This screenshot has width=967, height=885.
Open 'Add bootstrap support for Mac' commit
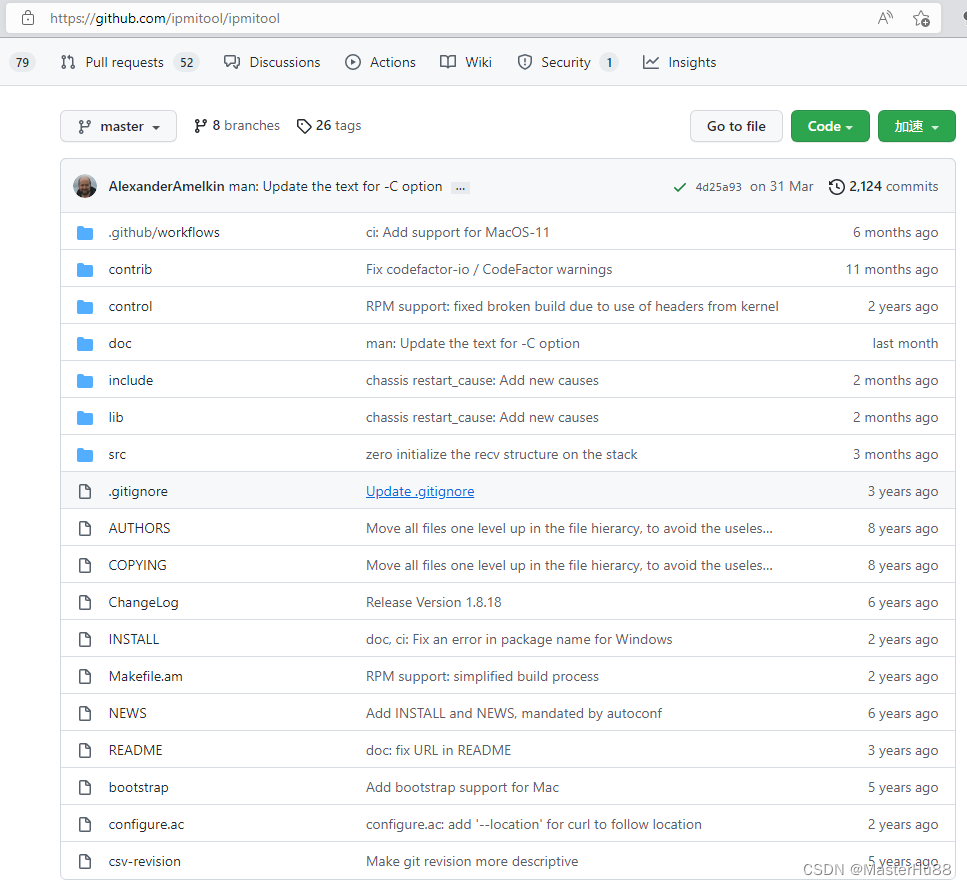point(463,788)
